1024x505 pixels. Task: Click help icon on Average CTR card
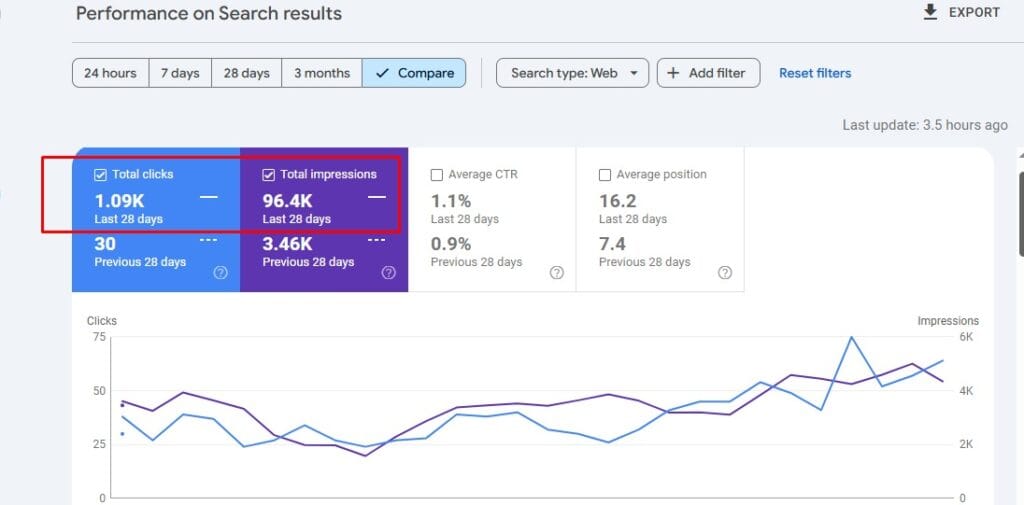557,273
